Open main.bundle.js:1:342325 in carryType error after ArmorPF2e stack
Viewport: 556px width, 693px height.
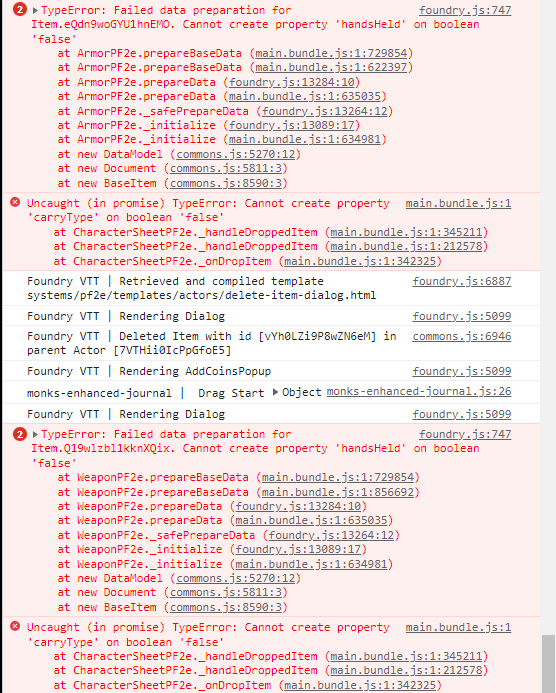pos(360,261)
